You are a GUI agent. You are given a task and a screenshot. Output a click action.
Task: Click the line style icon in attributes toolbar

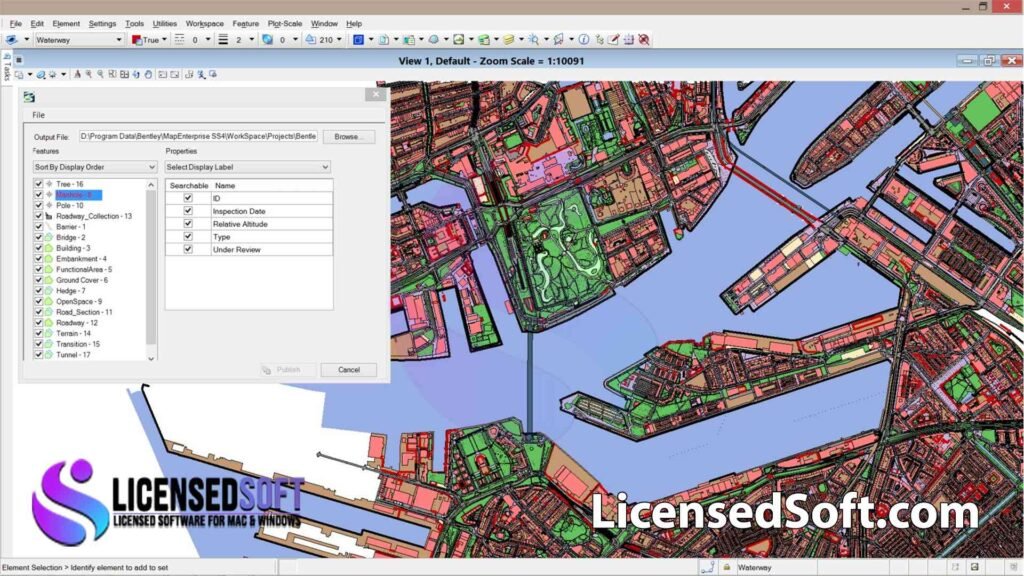pos(180,40)
